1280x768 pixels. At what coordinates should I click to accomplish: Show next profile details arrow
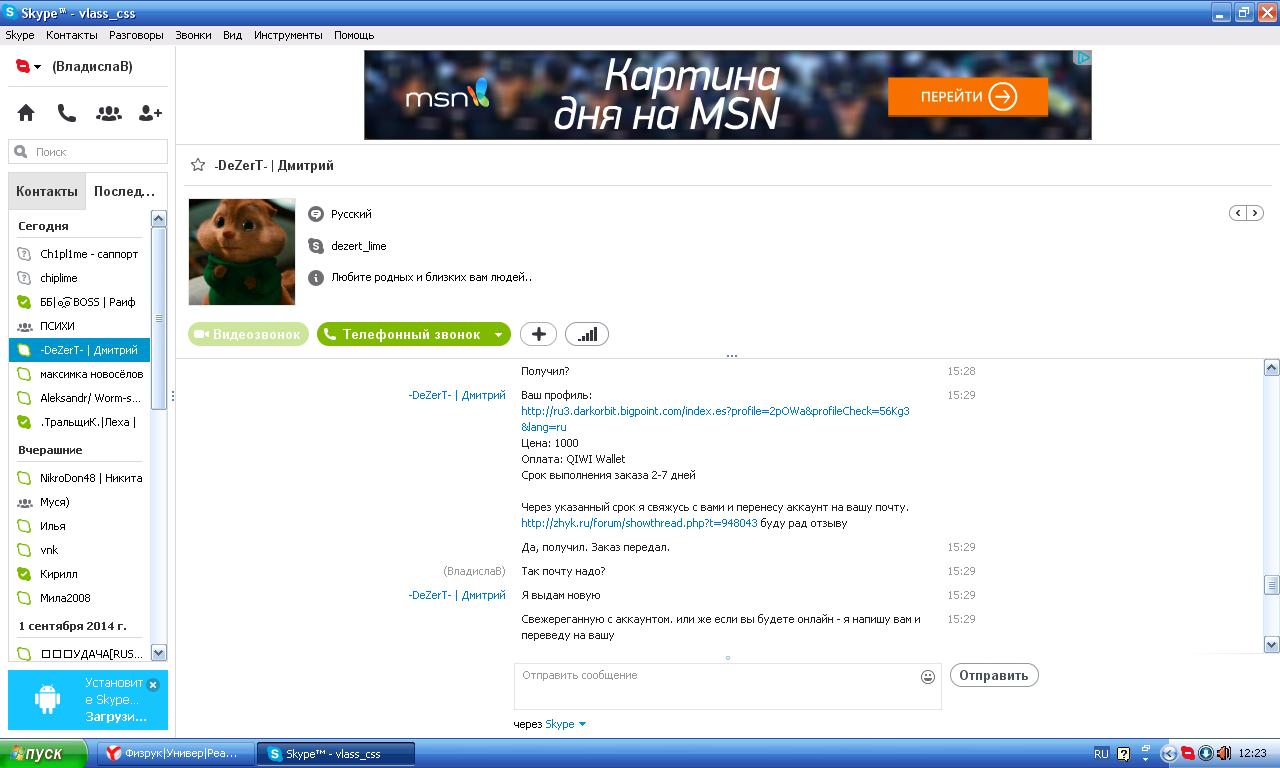(1254, 213)
